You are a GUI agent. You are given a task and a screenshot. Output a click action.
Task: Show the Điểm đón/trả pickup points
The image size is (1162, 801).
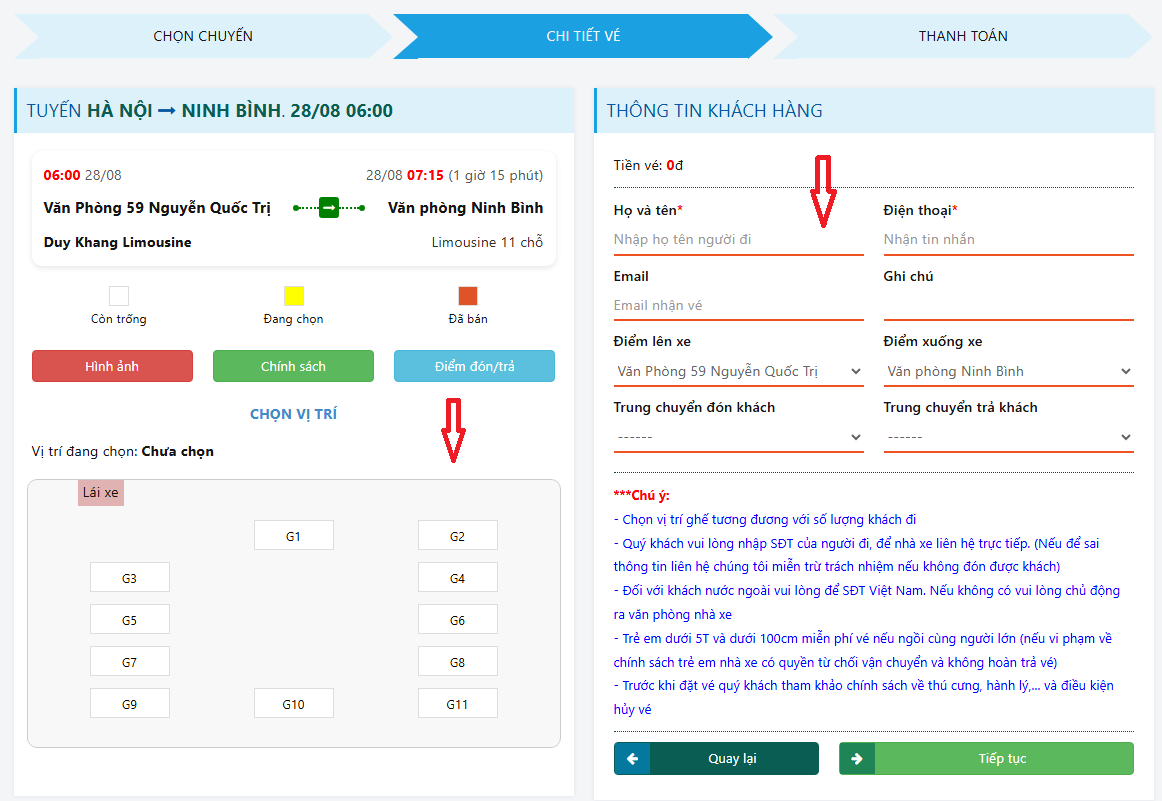pos(474,366)
